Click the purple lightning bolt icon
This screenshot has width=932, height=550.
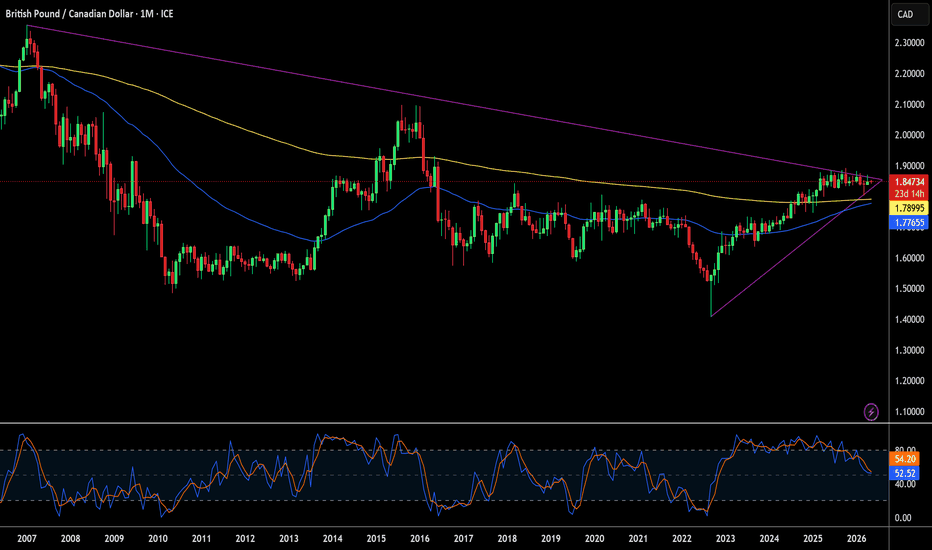click(871, 411)
